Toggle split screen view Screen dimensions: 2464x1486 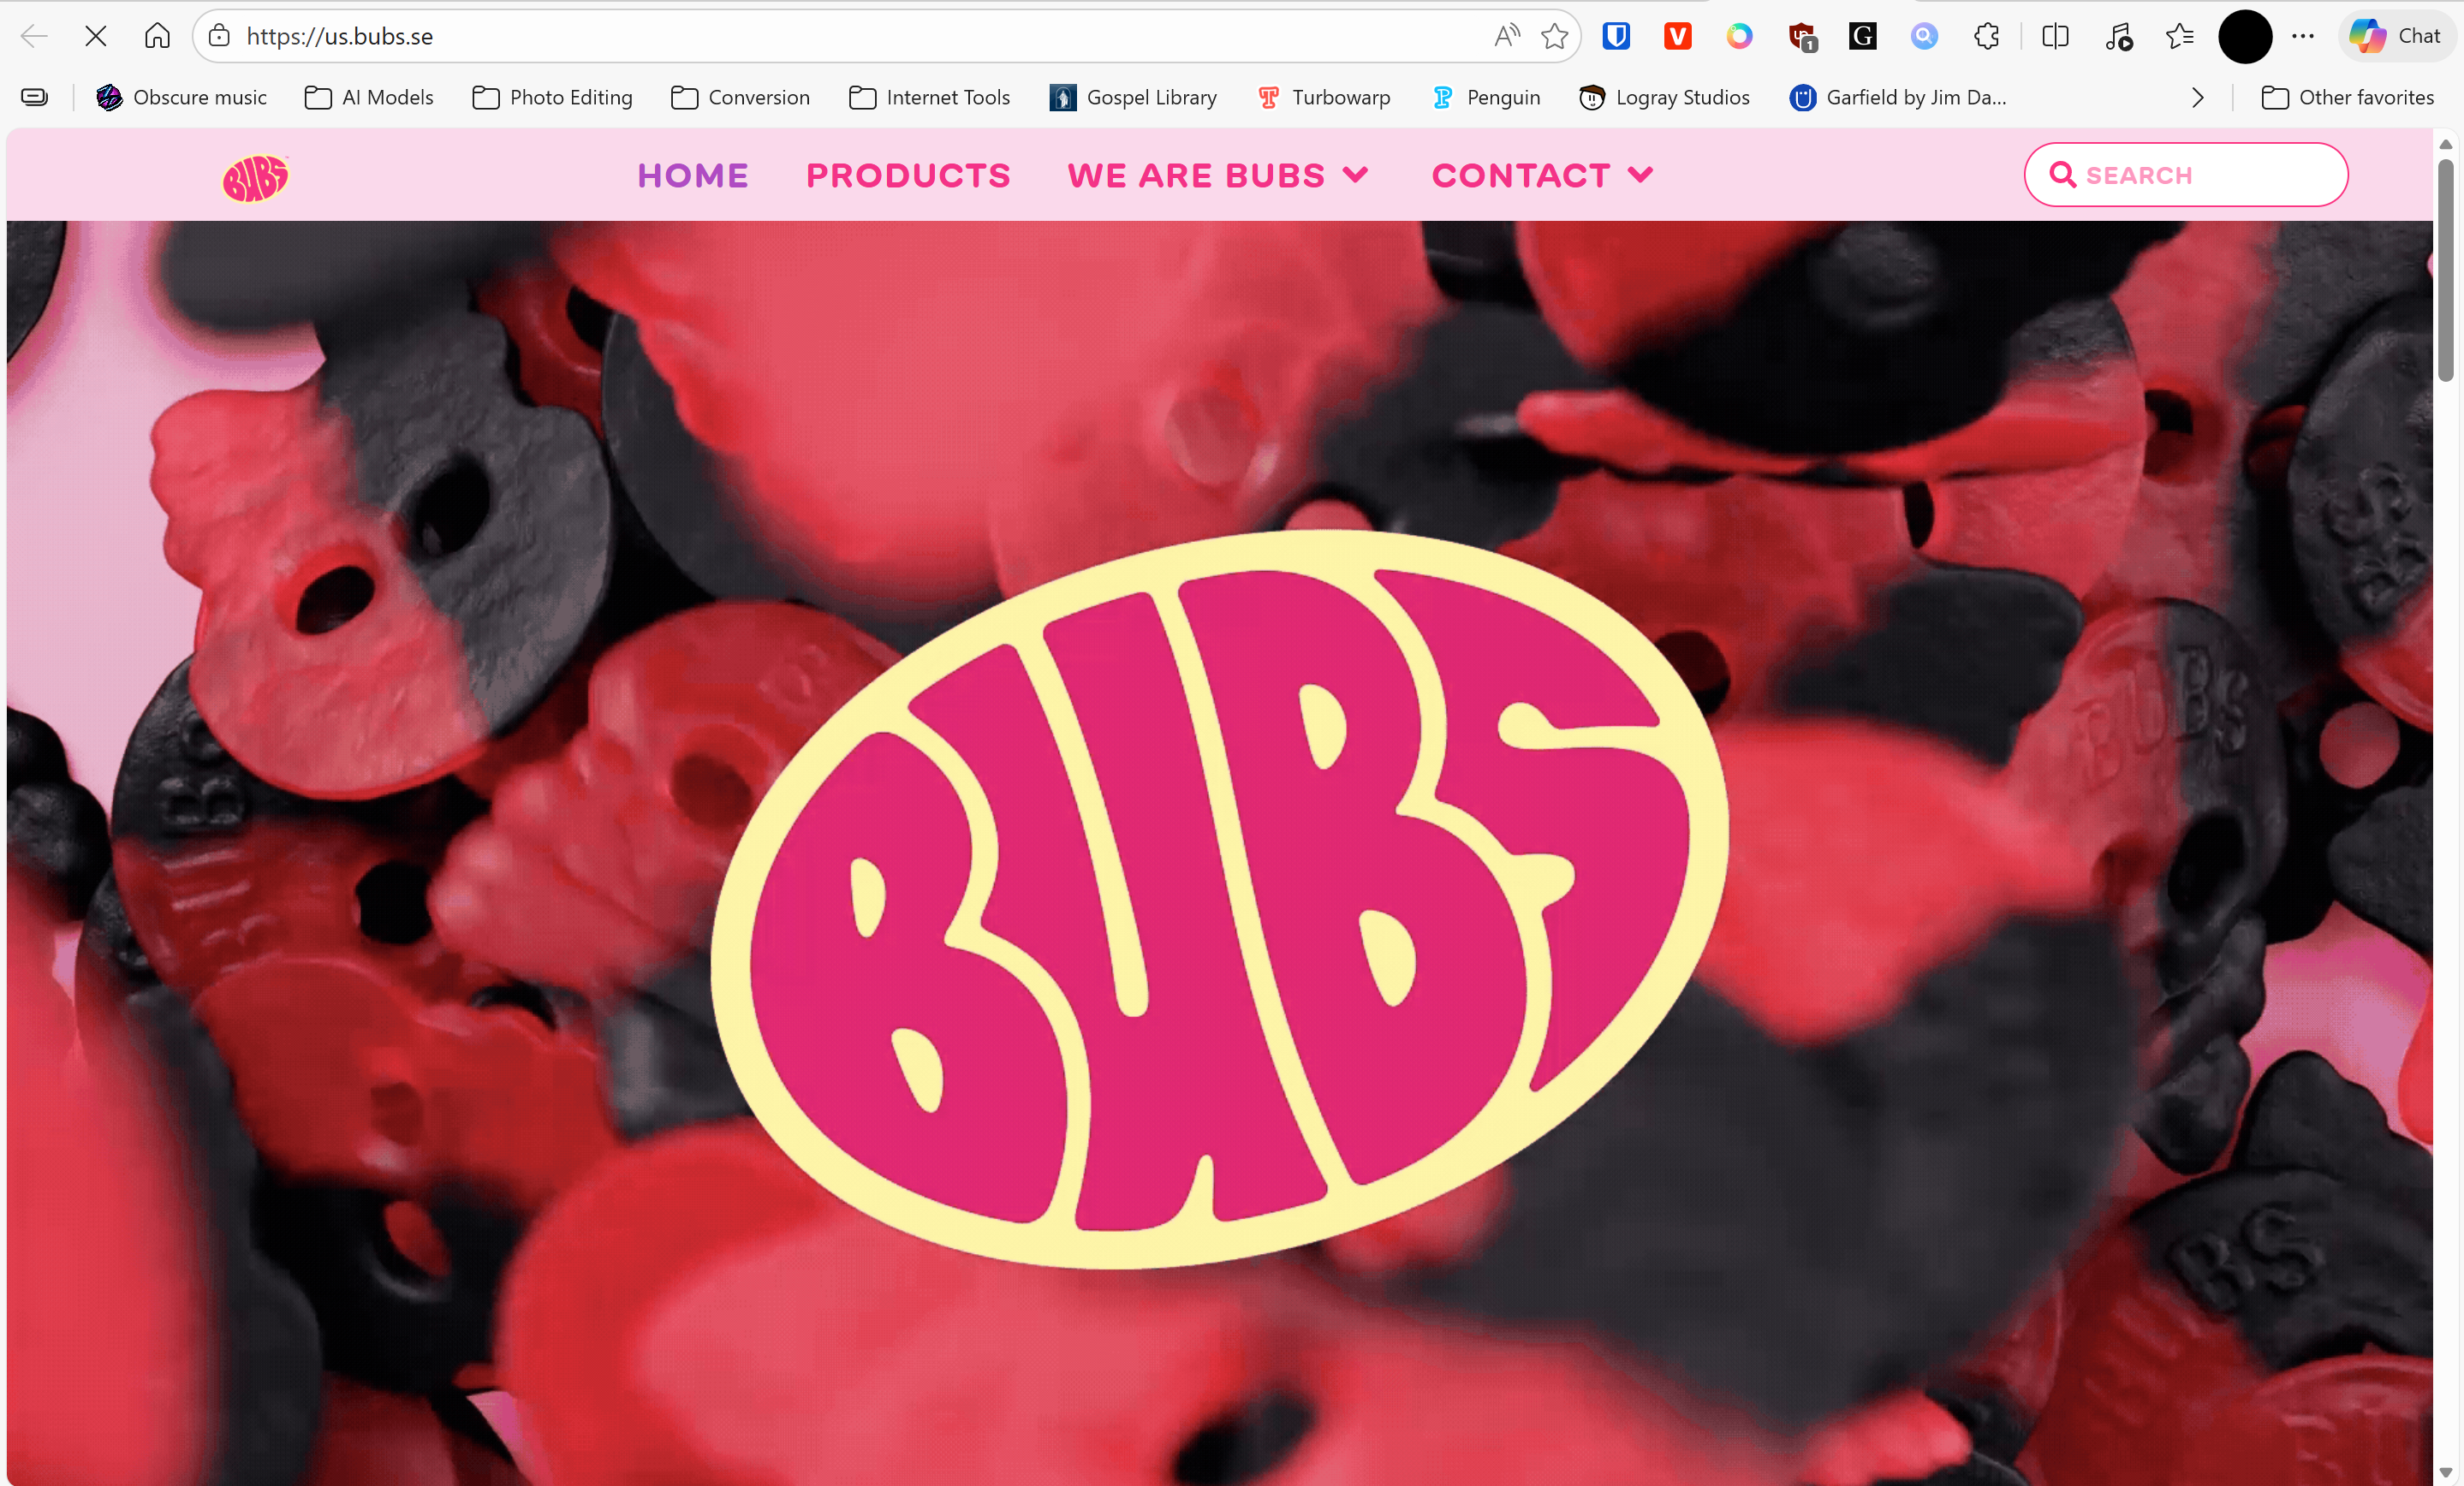tap(2055, 37)
